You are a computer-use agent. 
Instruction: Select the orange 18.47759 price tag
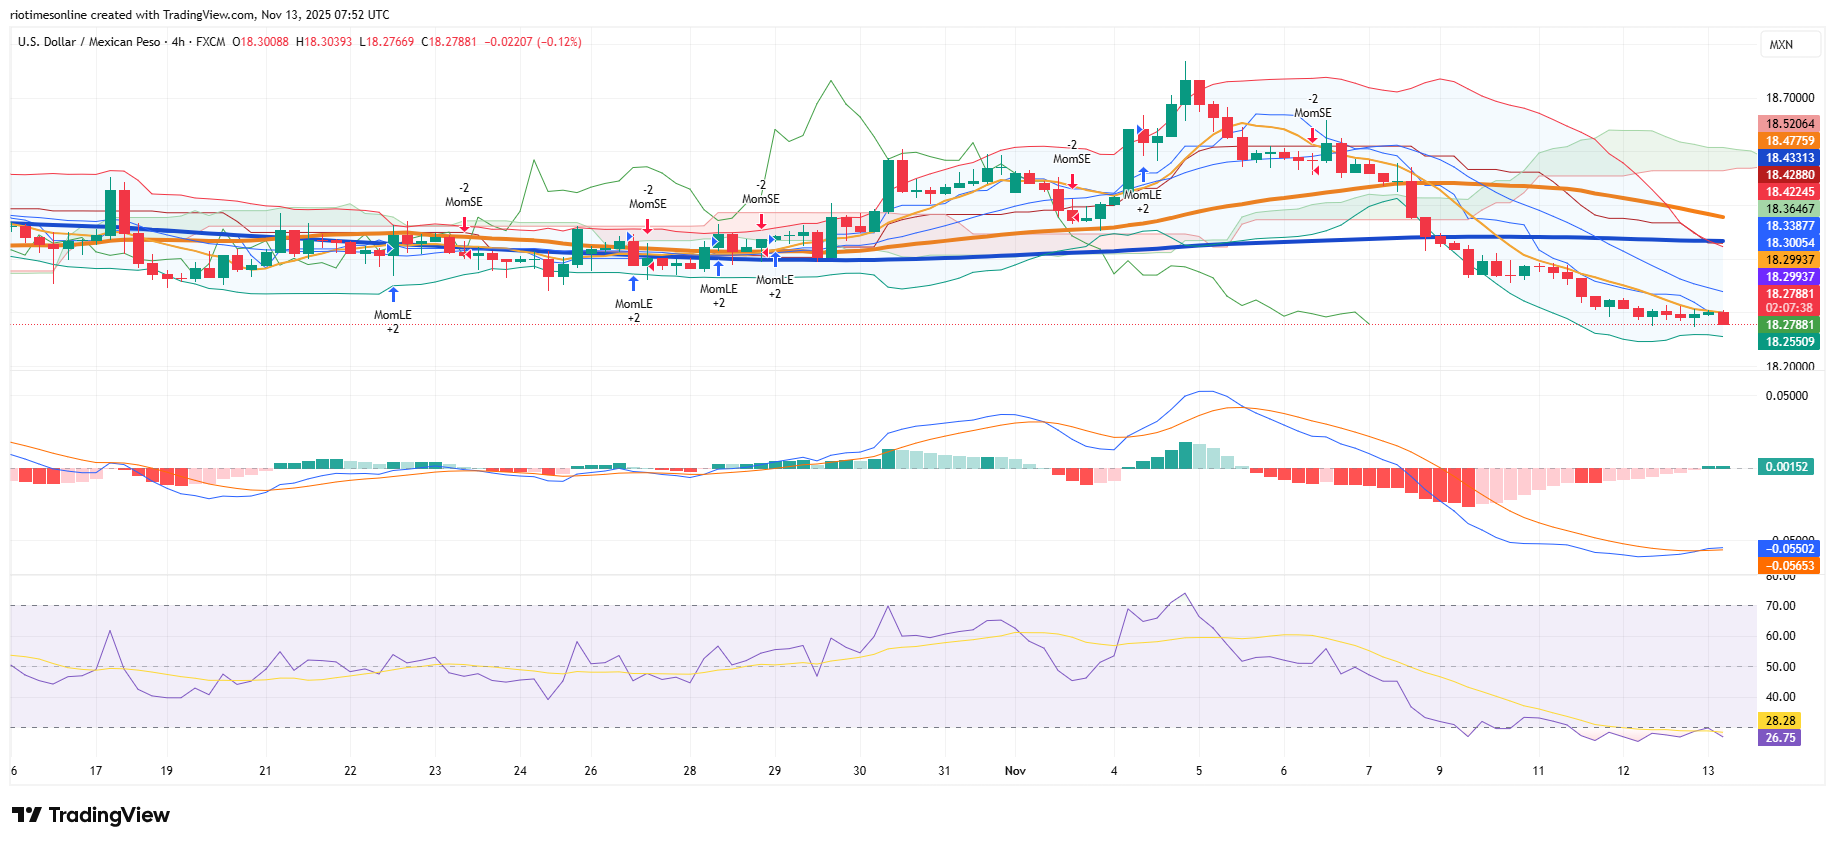coord(1790,141)
